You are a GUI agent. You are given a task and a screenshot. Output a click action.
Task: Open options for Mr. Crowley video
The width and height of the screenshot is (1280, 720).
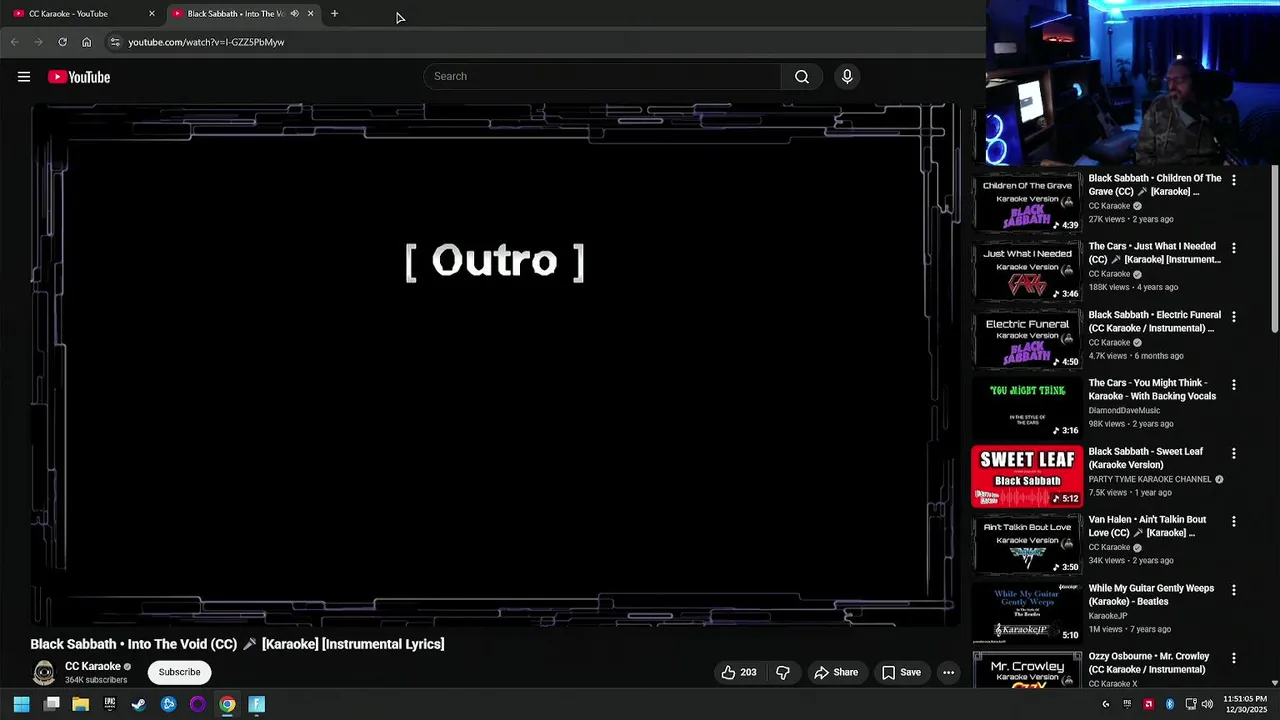(x=1233, y=658)
